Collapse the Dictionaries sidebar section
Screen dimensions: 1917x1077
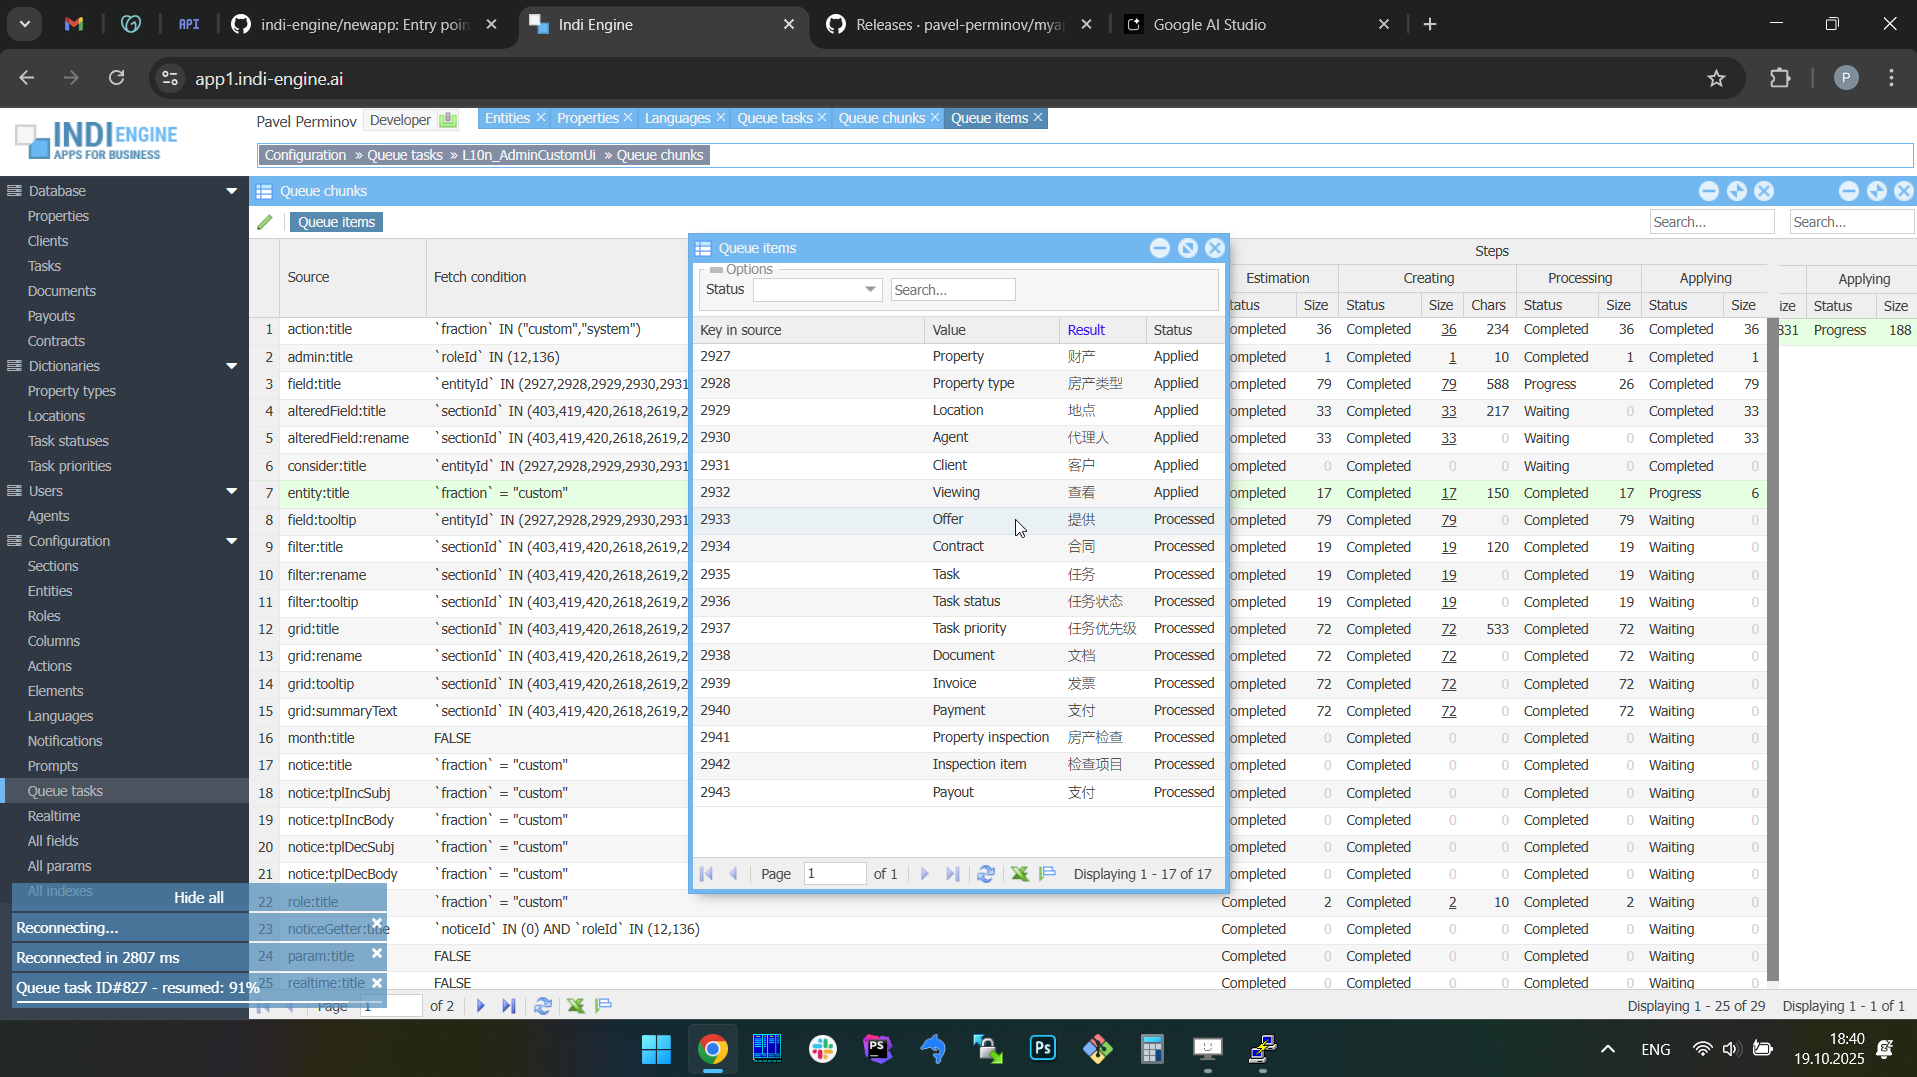tap(232, 366)
